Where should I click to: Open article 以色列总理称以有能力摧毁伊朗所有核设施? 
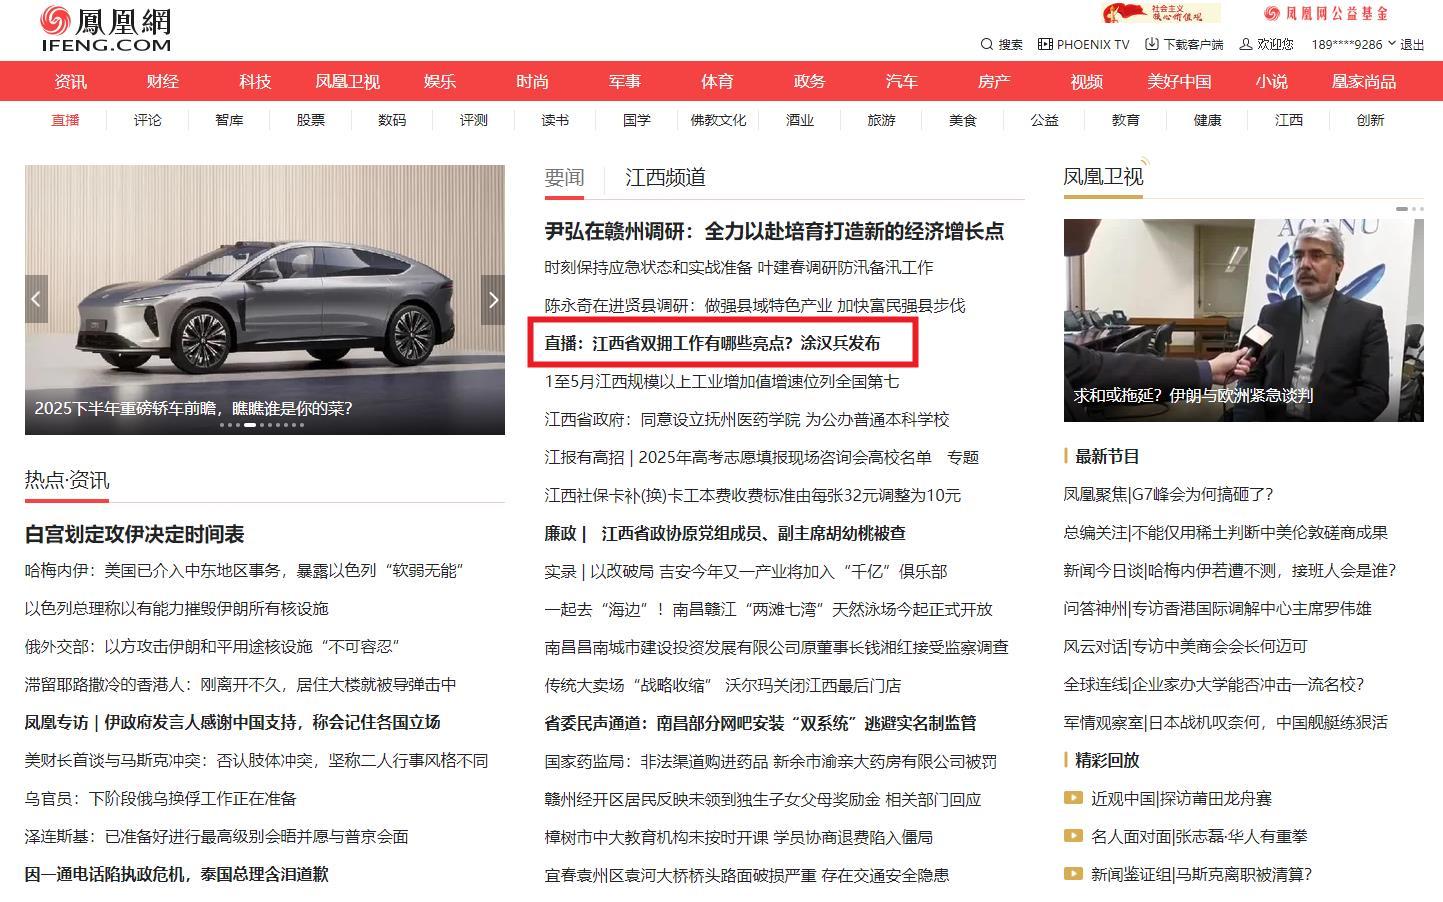click(177, 608)
